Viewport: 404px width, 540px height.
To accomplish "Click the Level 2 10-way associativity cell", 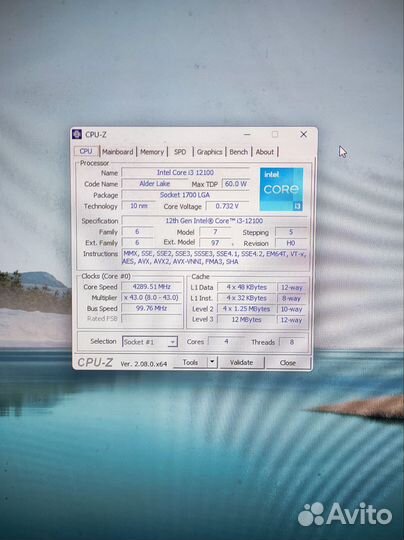I will (x=292, y=309).
